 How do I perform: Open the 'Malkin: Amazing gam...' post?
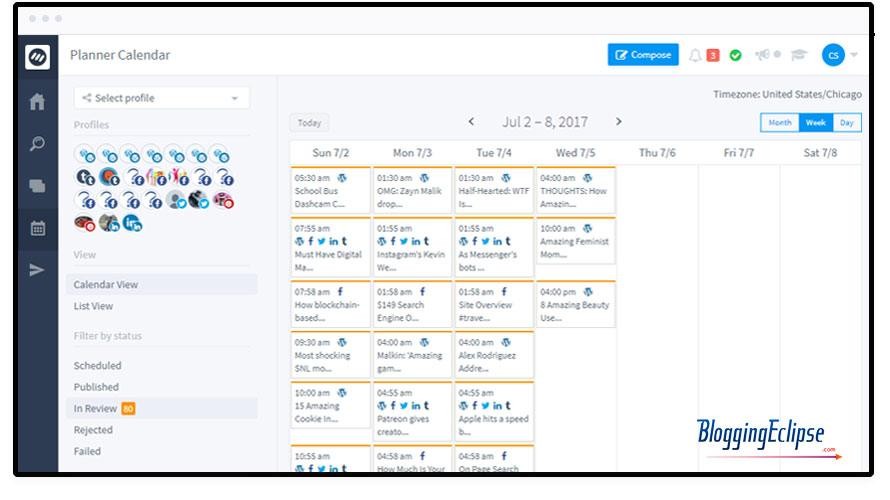tap(413, 355)
